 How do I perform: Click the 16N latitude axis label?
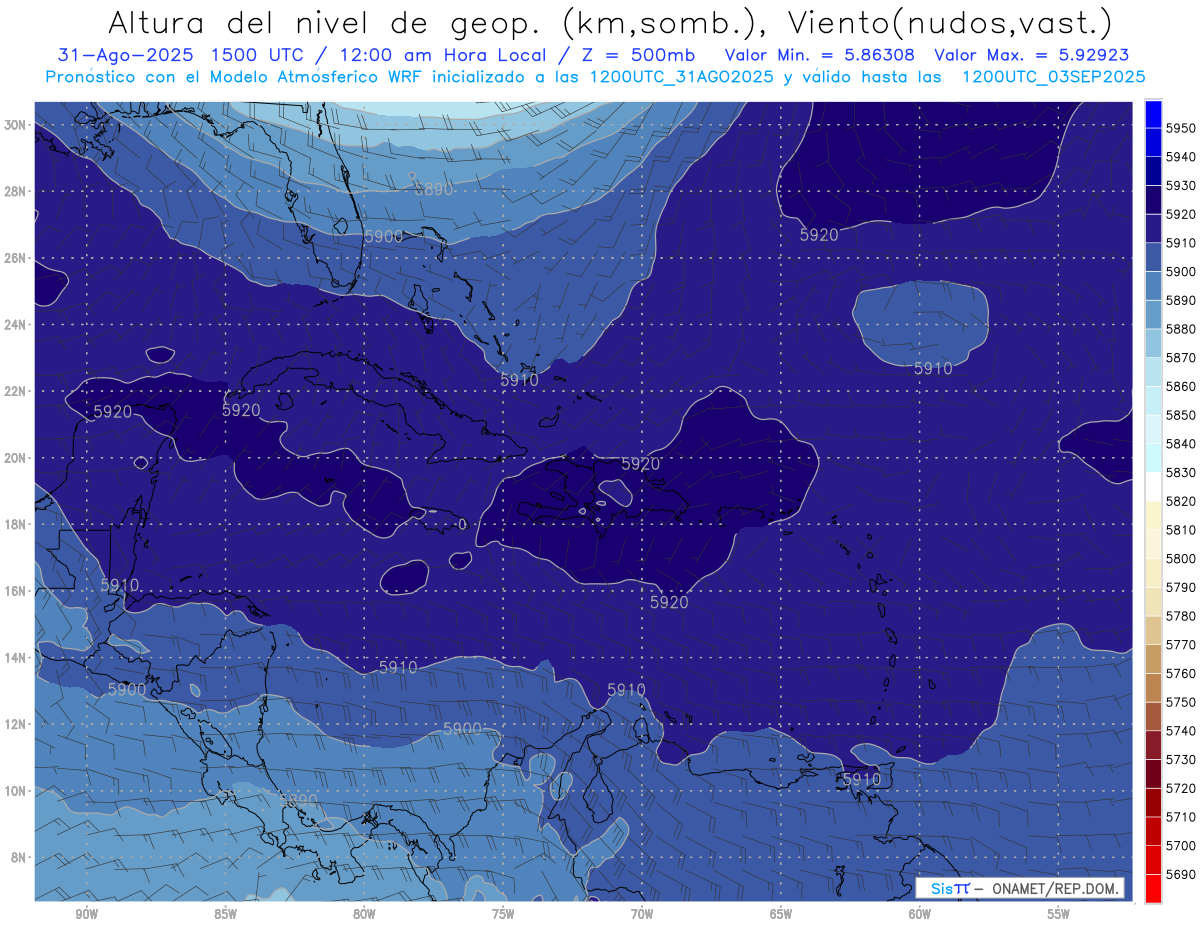[x=14, y=591]
